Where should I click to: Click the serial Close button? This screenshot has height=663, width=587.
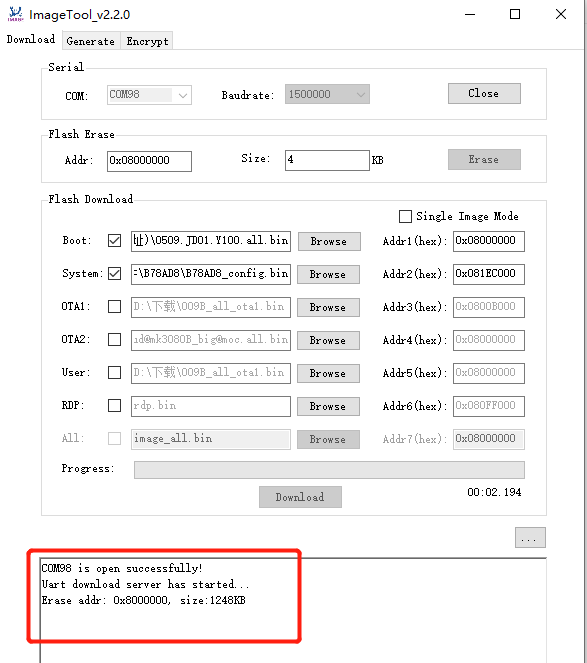click(484, 93)
